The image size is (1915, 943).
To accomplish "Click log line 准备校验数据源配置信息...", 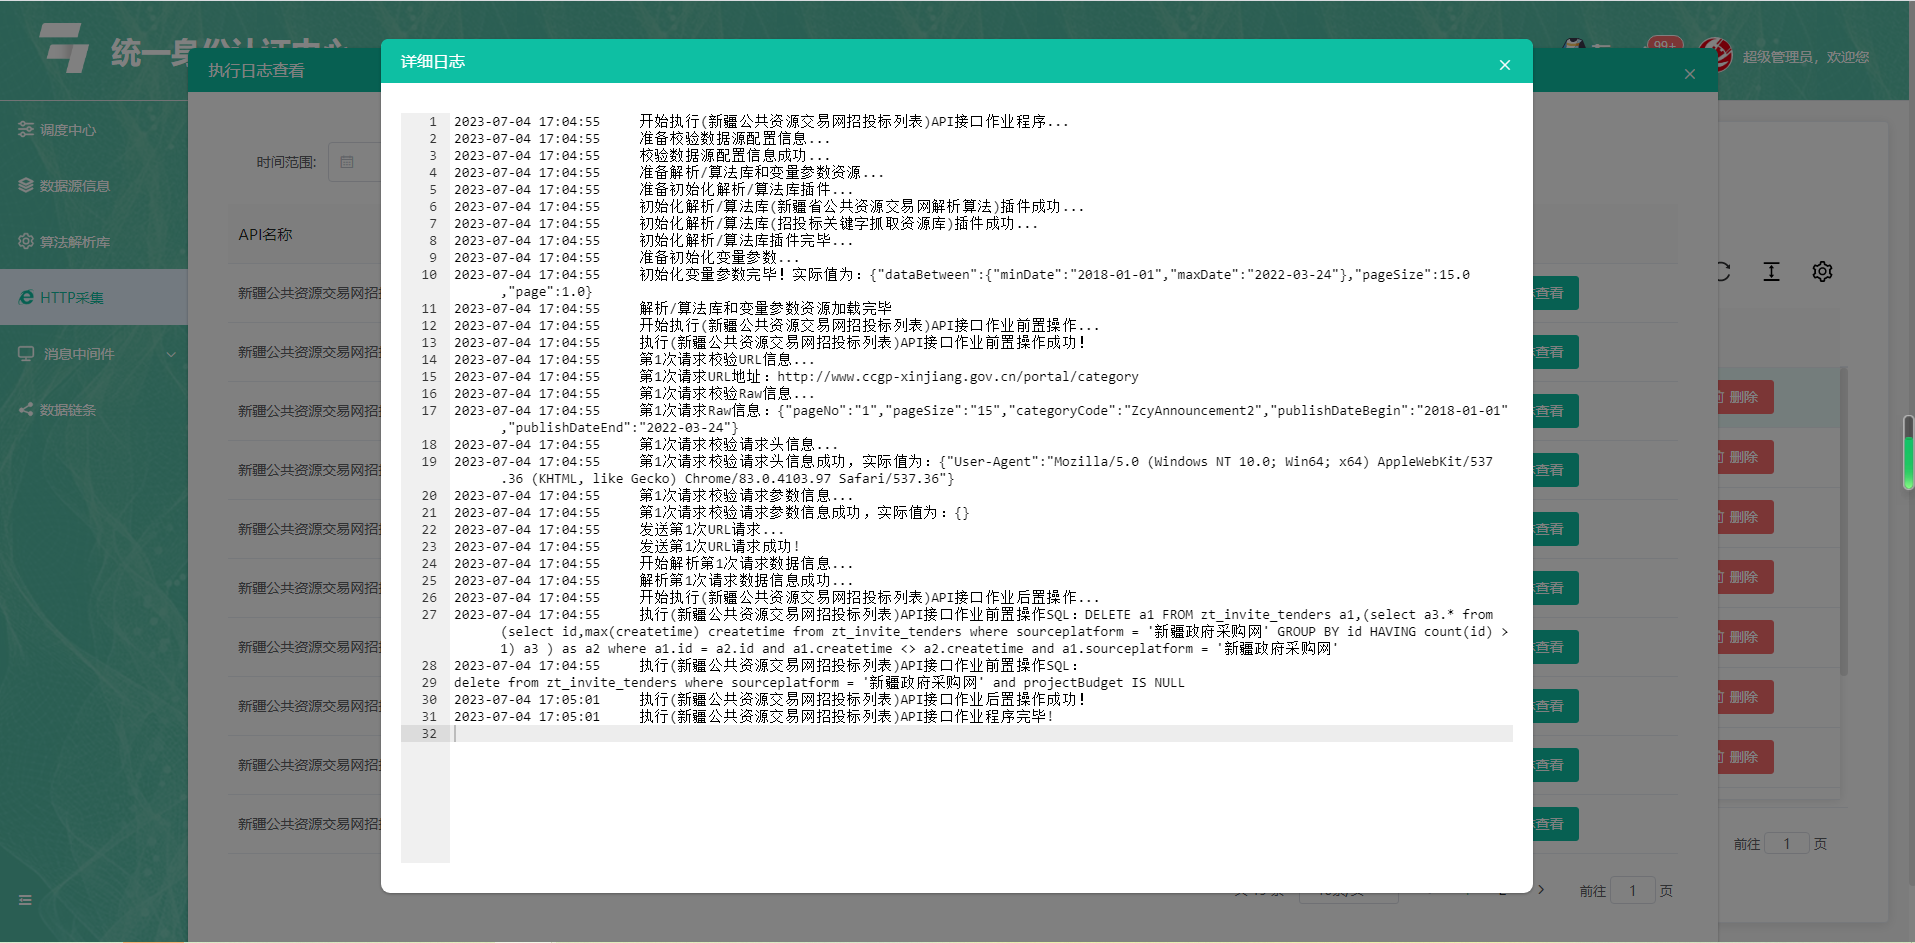I will (735, 139).
